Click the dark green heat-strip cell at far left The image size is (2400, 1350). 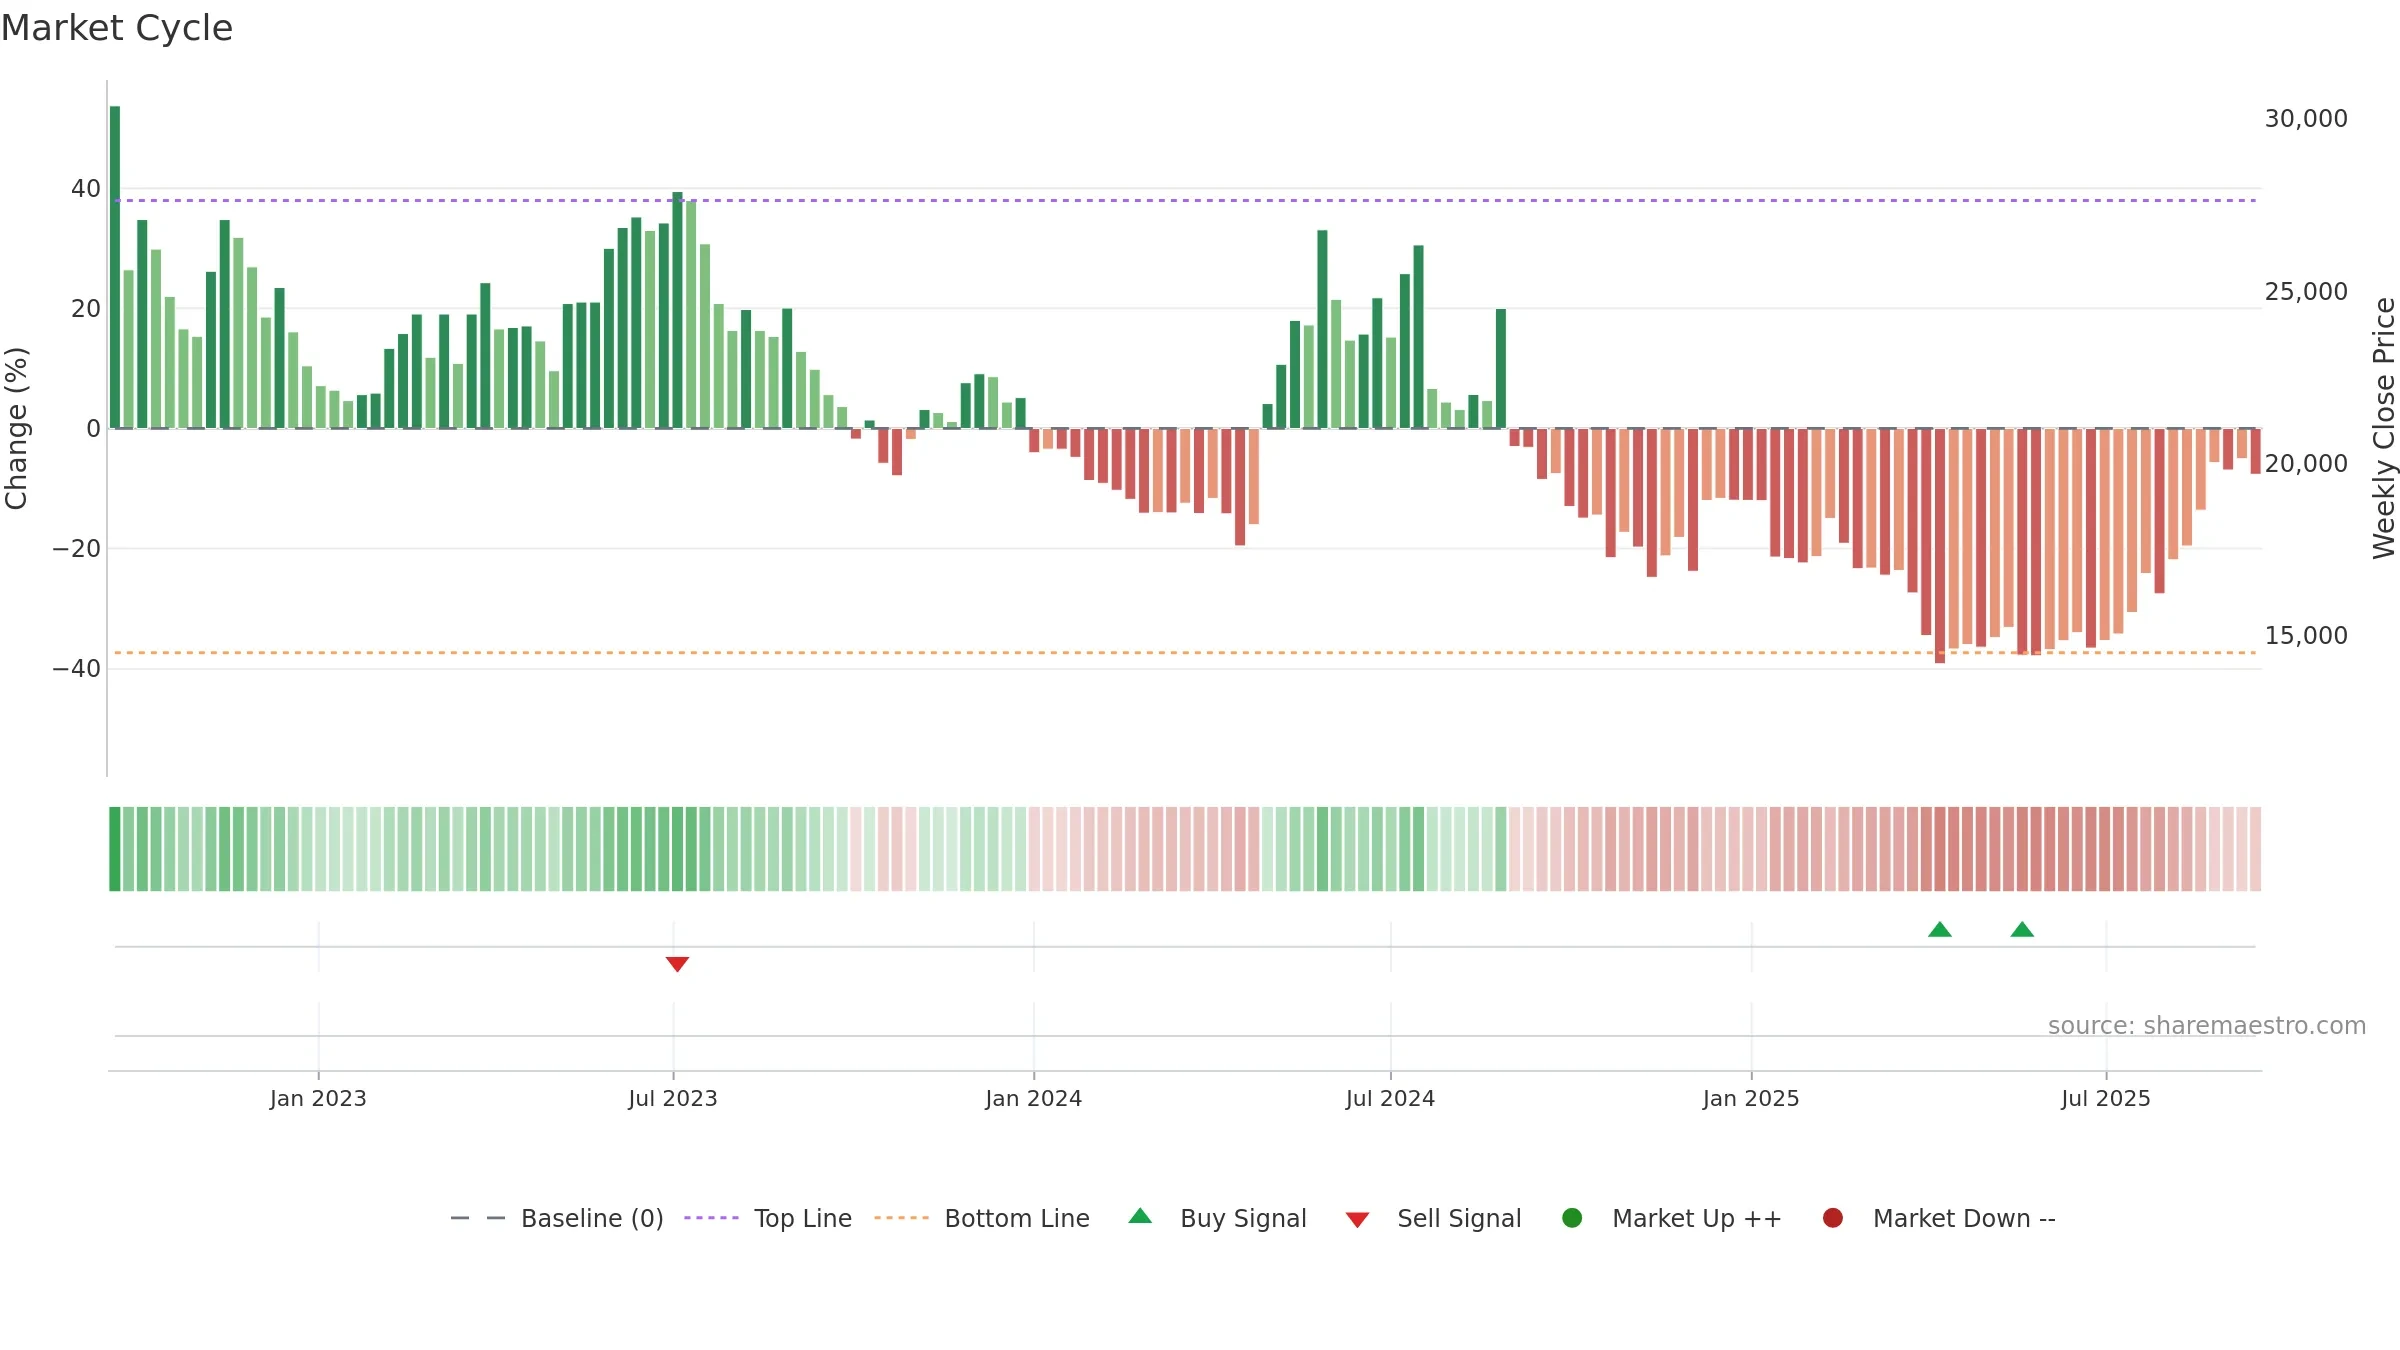pyautogui.click(x=115, y=849)
